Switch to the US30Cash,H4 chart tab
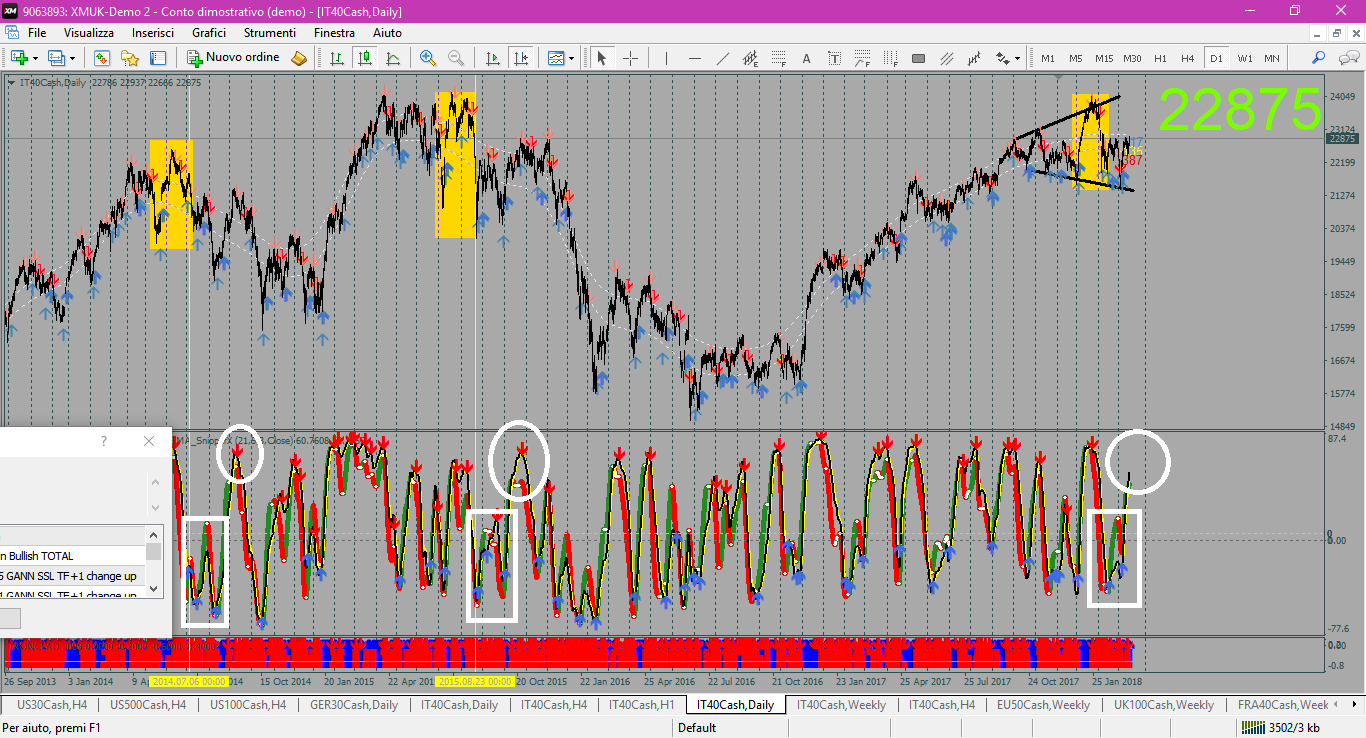 [x=53, y=705]
